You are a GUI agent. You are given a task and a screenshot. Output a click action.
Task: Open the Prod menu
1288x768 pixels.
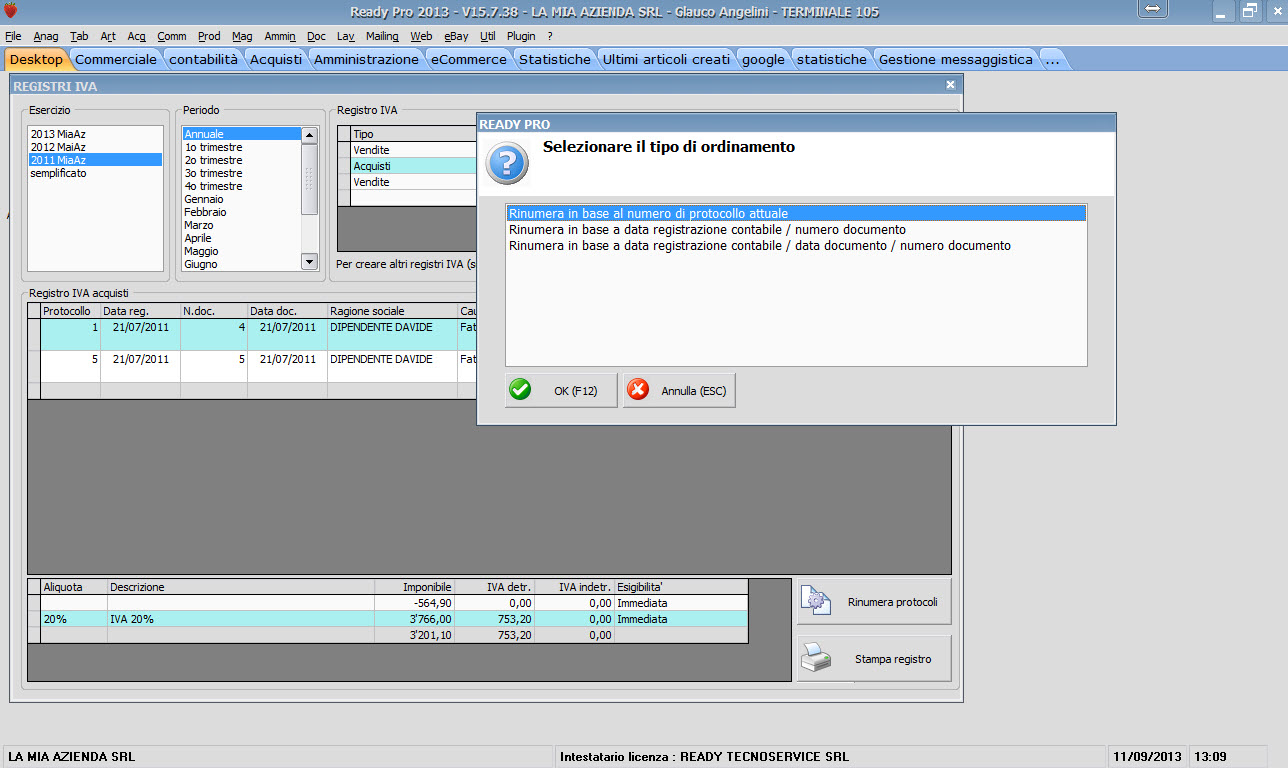pos(209,36)
